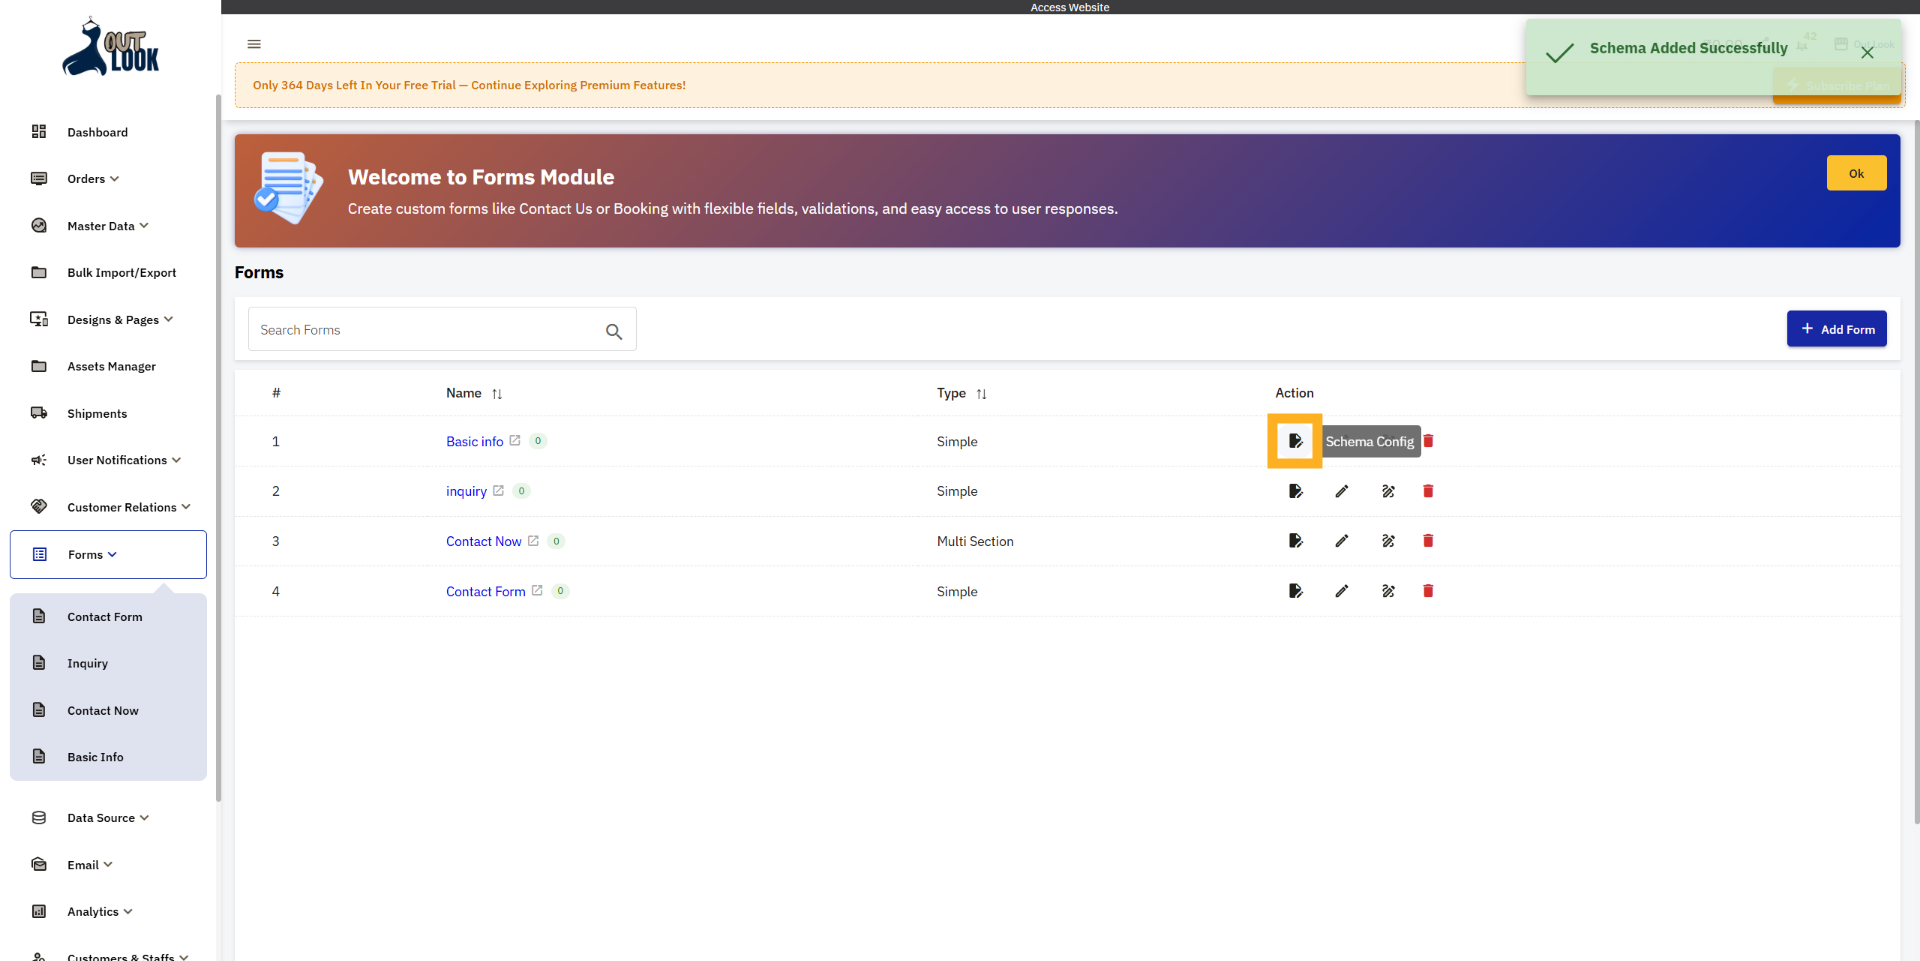Select Basic Info in the Forms submenu
Viewport: 1920px width, 961px height.
point(95,757)
